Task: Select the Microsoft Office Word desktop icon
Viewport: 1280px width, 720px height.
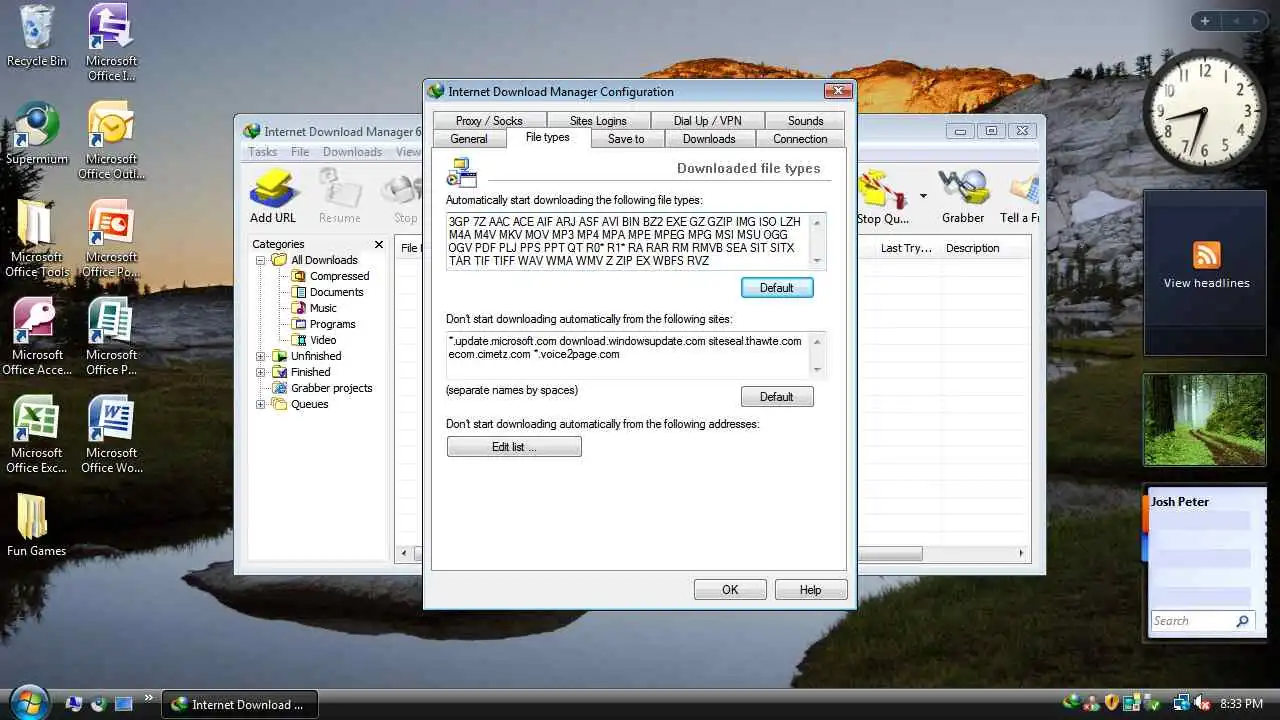Action: (111, 435)
